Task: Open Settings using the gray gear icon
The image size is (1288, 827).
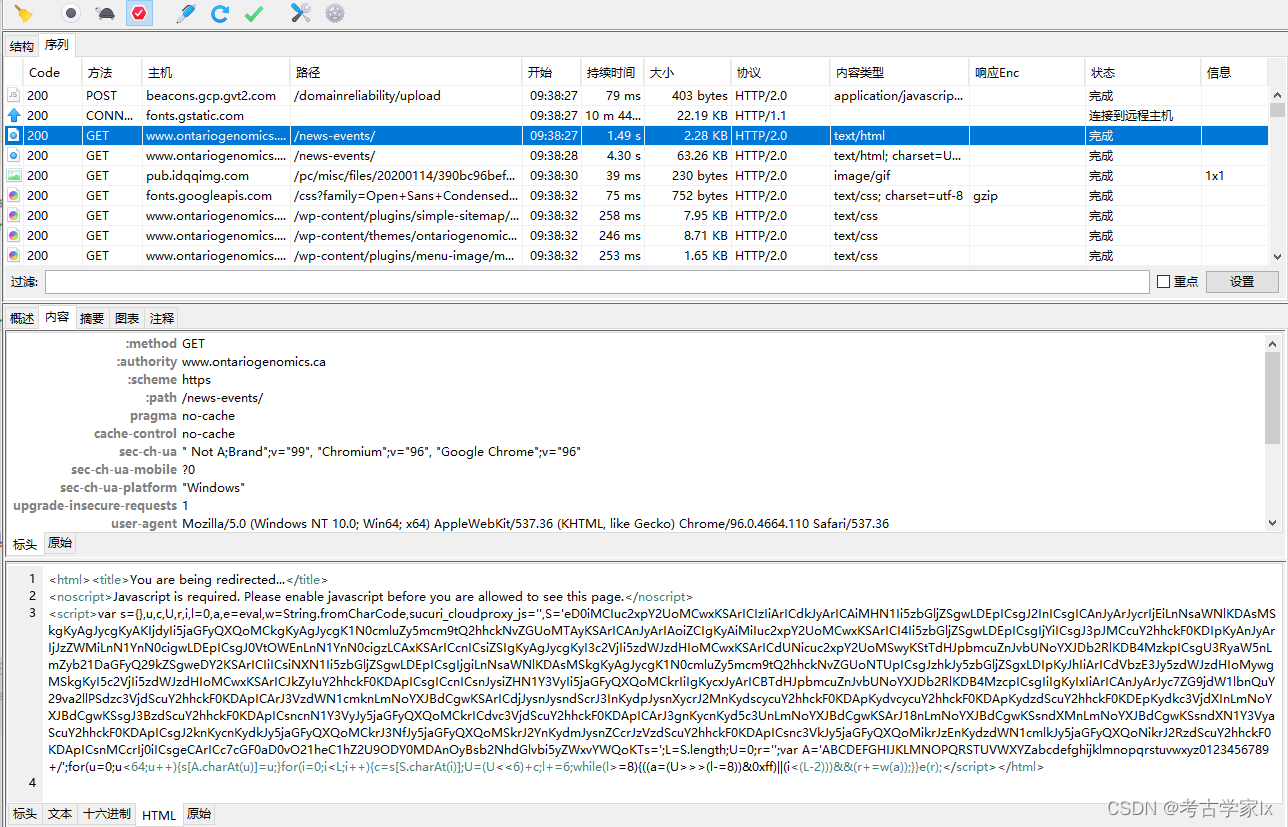Action: pos(335,13)
